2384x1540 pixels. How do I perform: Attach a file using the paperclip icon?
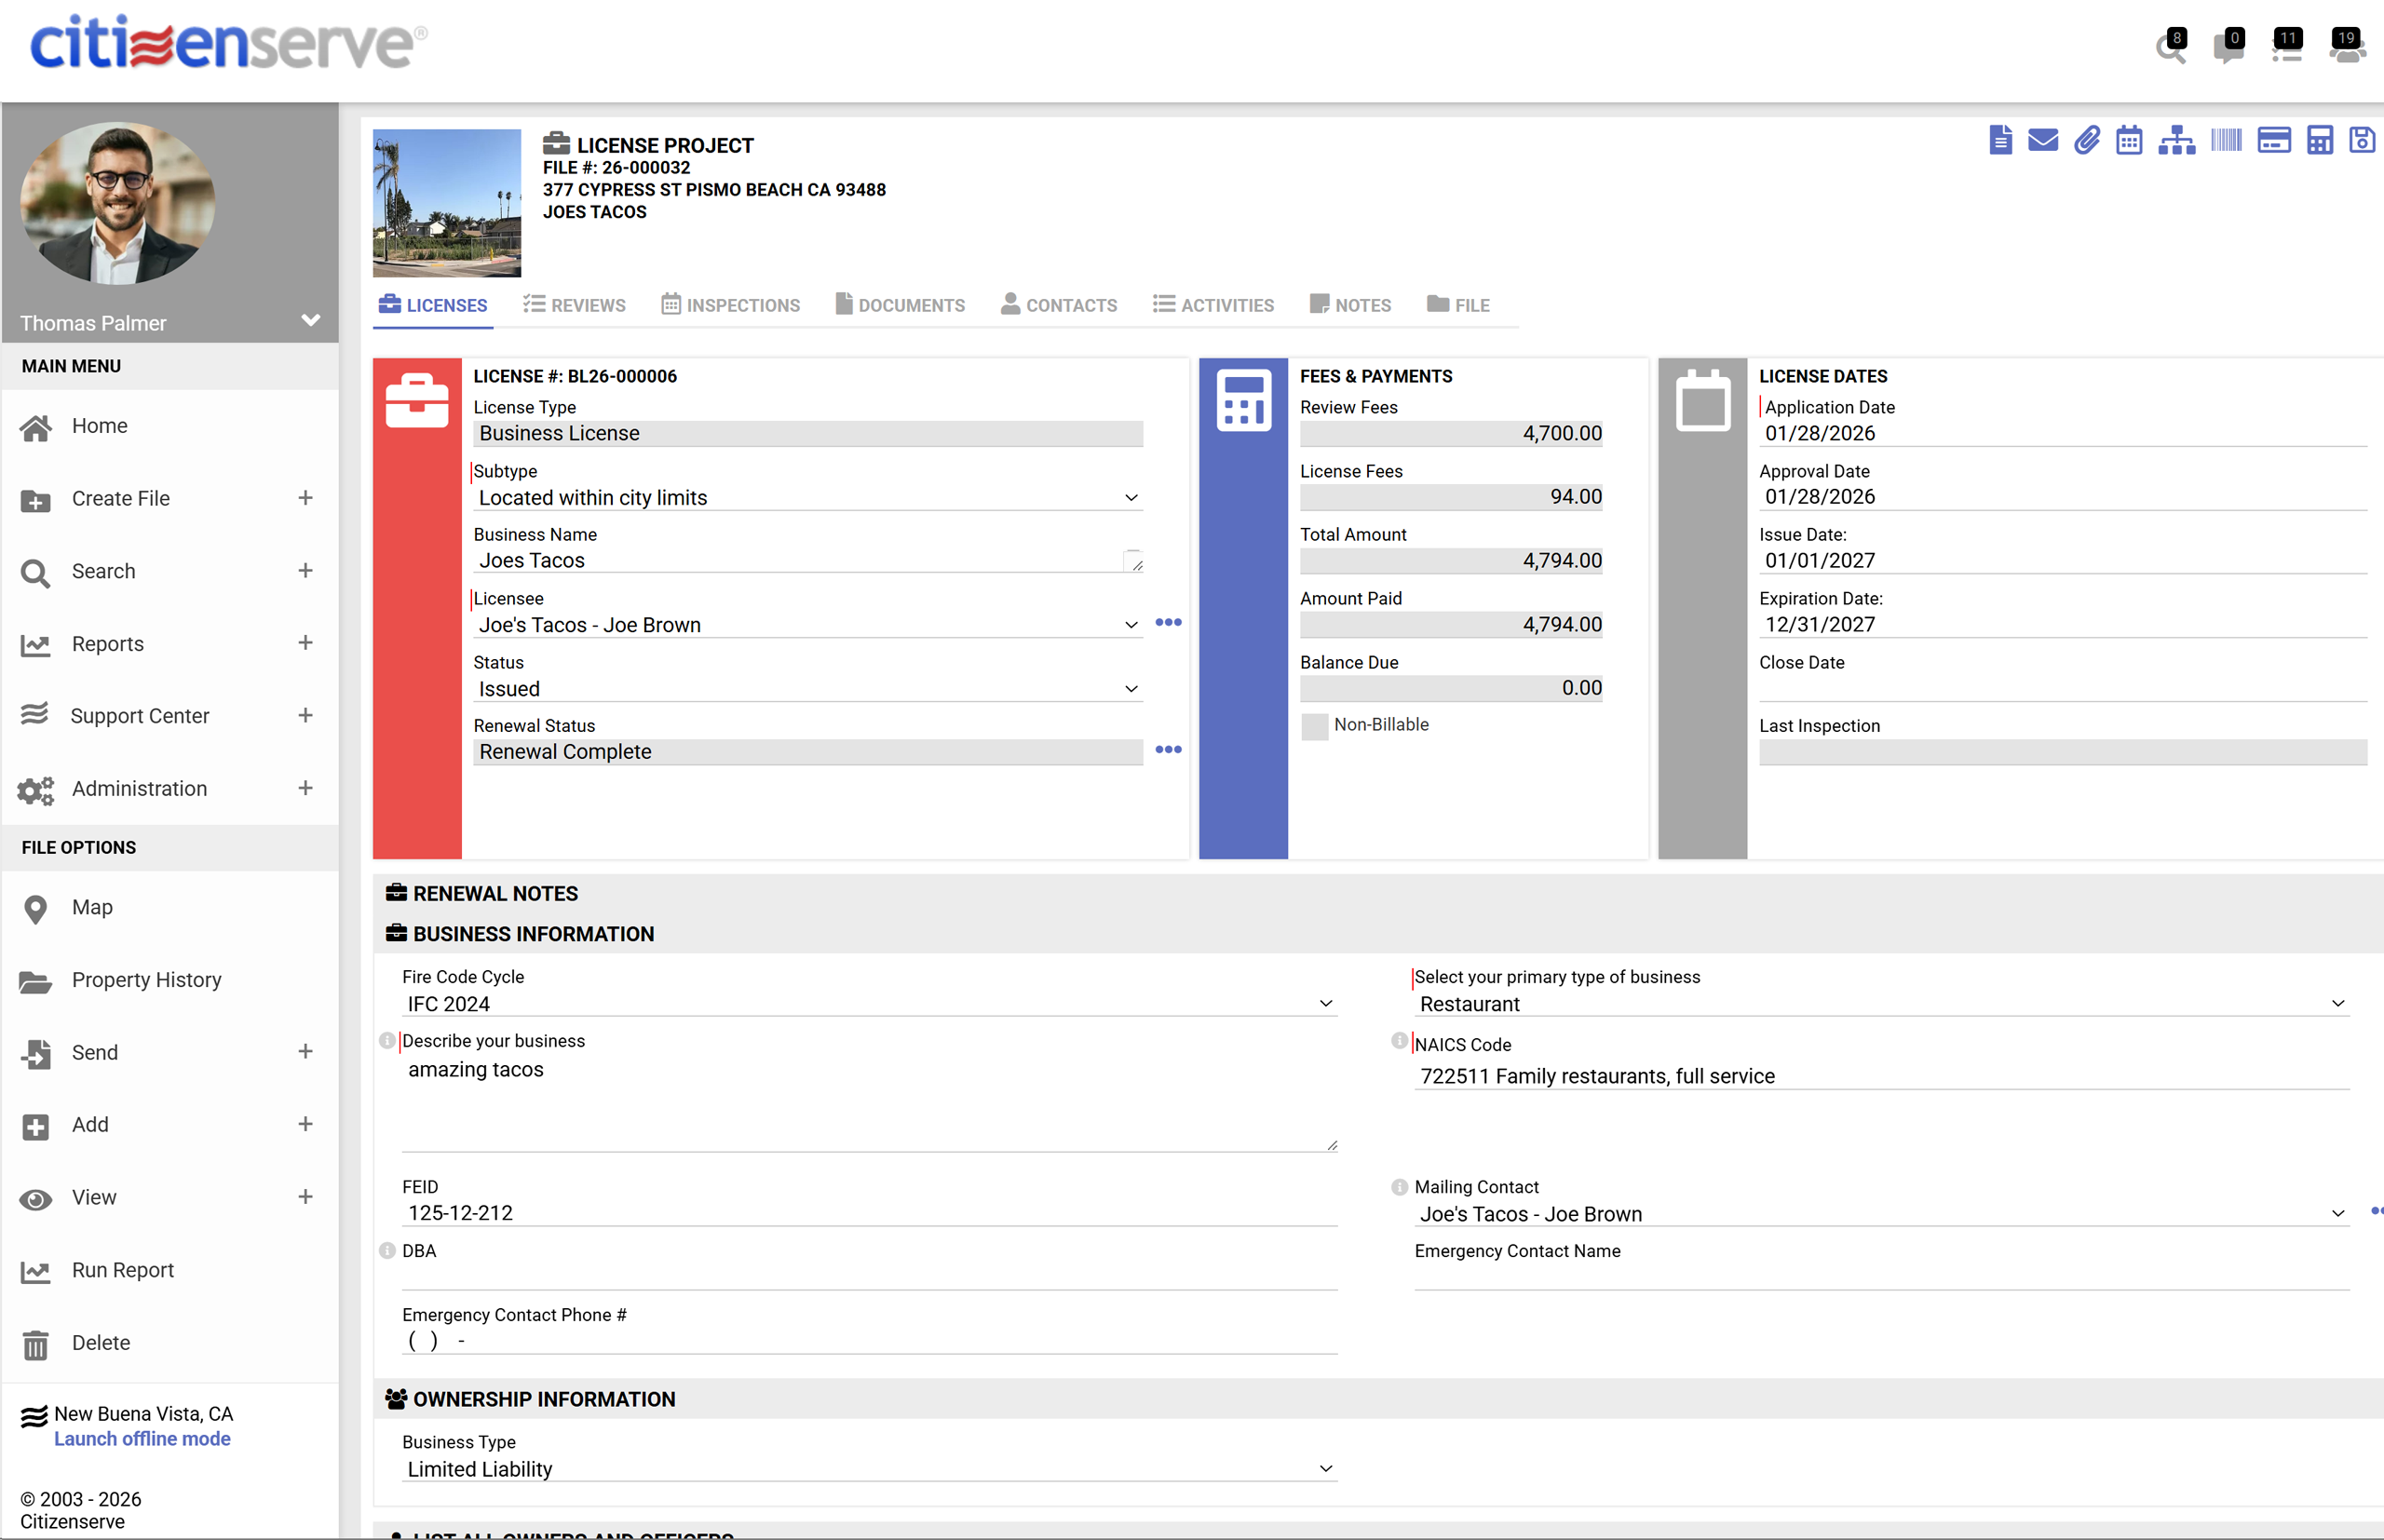click(2087, 140)
